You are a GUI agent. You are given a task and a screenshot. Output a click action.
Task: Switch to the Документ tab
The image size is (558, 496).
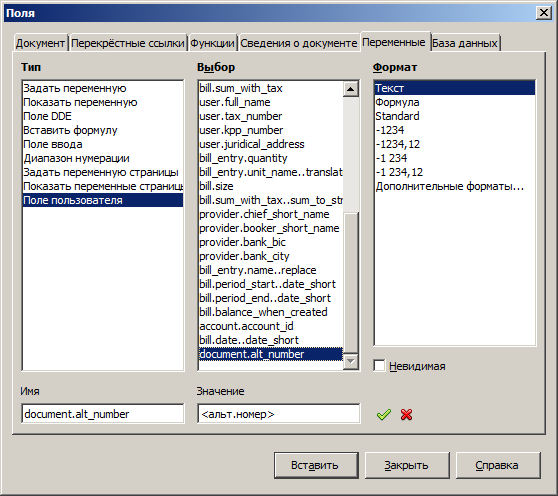click(40, 43)
